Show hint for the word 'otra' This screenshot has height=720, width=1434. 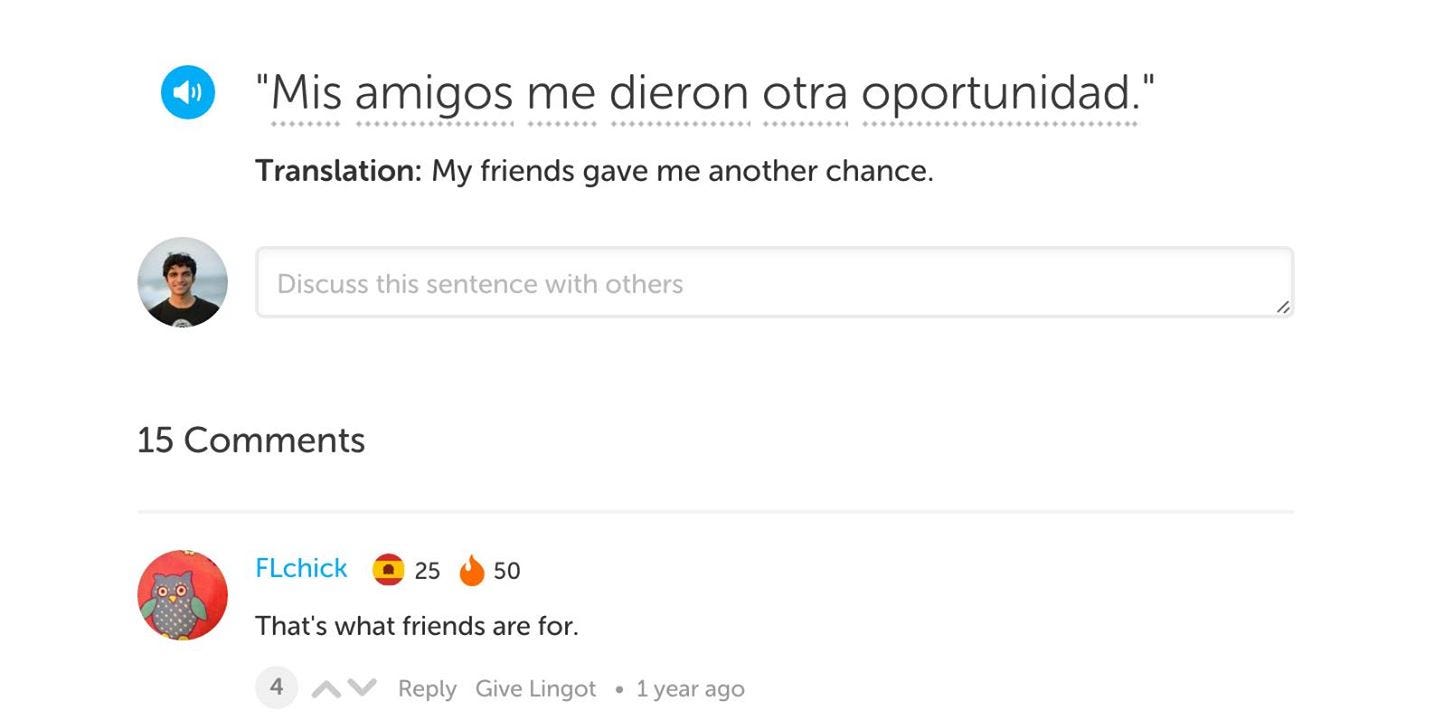(805, 93)
